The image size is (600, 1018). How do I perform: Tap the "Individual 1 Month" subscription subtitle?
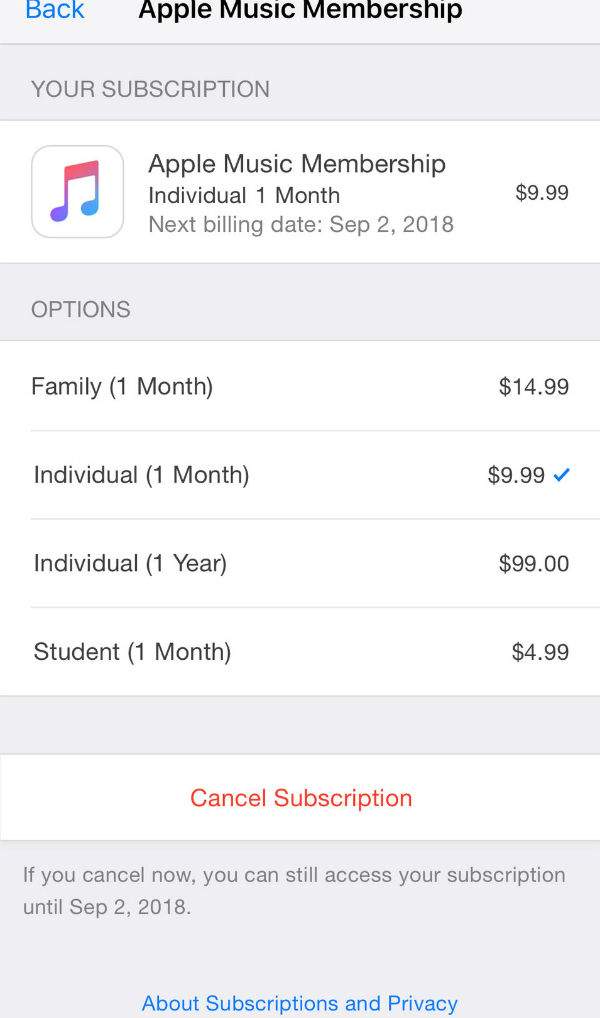point(244,195)
